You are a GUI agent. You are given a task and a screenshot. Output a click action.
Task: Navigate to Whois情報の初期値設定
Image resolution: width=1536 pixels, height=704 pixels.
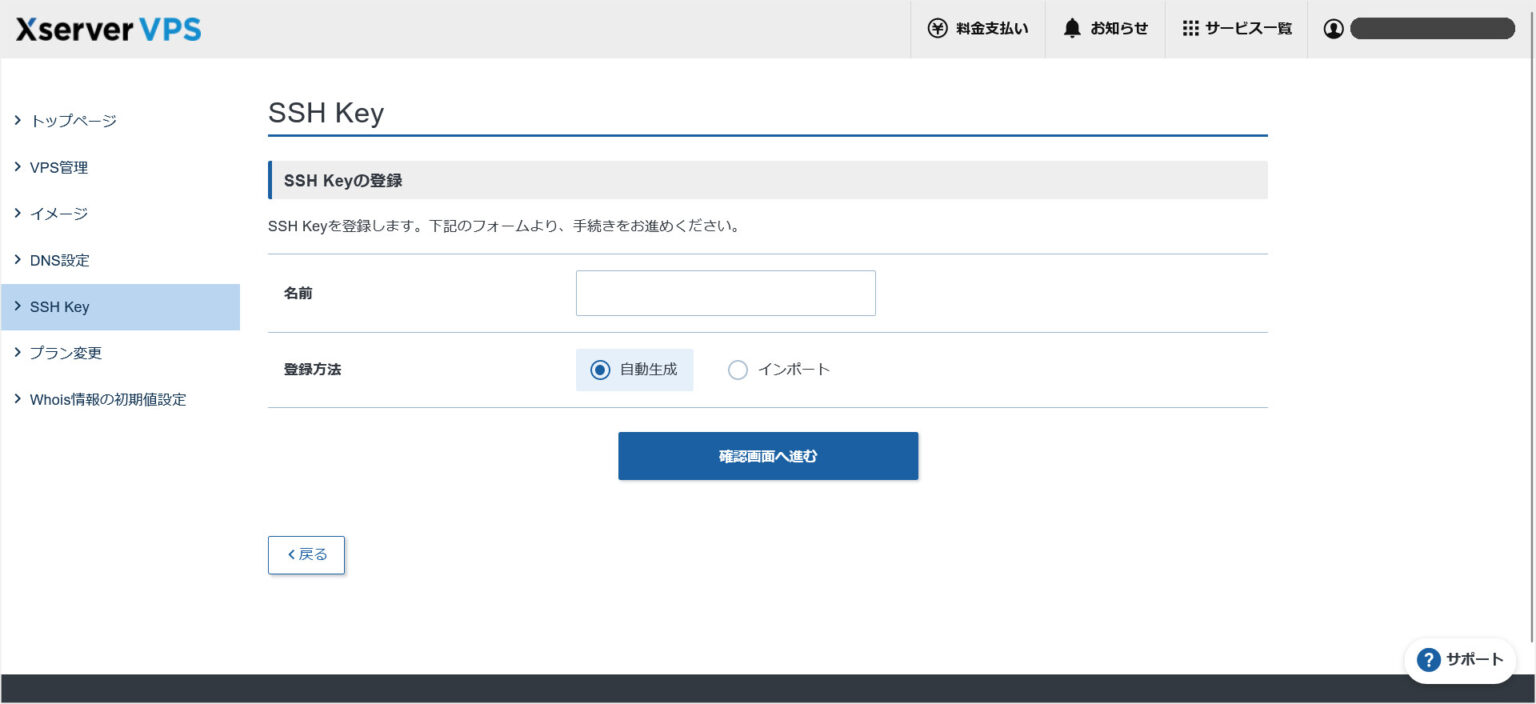click(110, 399)
